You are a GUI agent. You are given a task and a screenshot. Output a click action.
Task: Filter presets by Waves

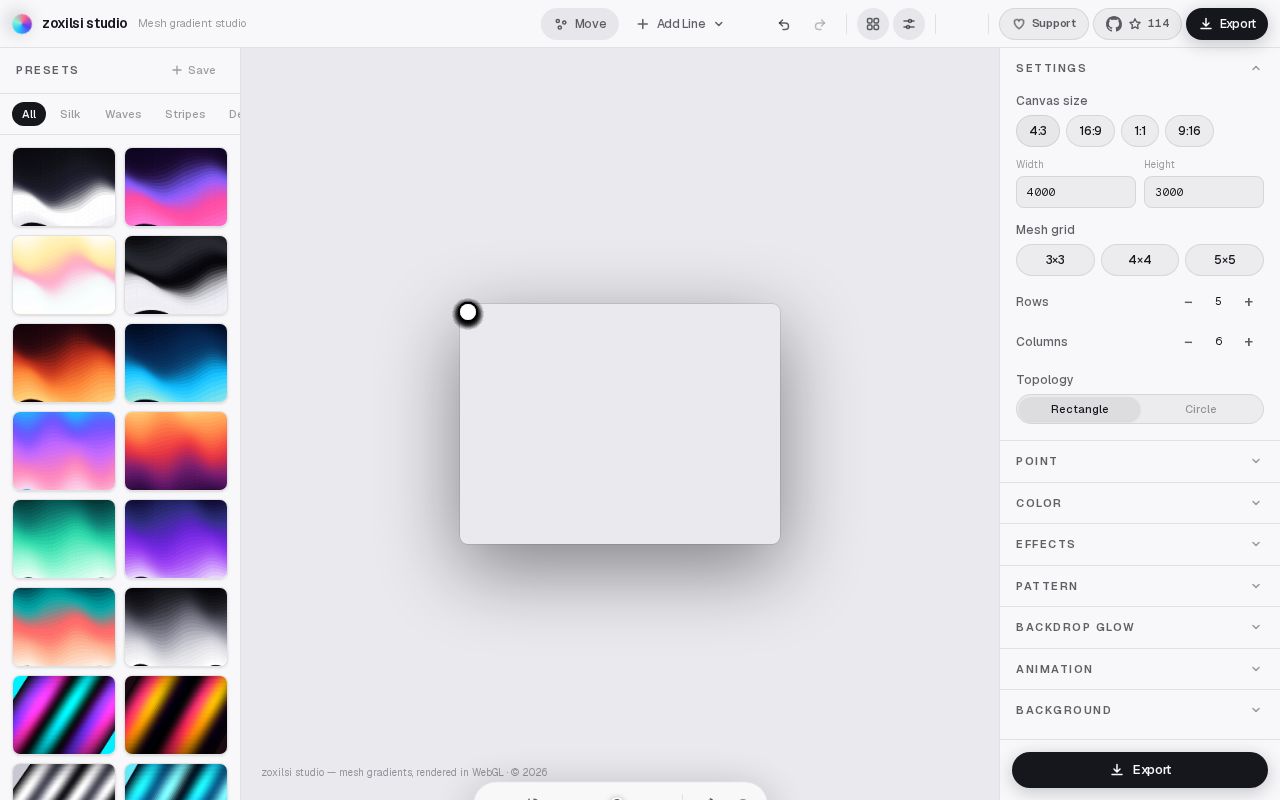tap(123, 114)
